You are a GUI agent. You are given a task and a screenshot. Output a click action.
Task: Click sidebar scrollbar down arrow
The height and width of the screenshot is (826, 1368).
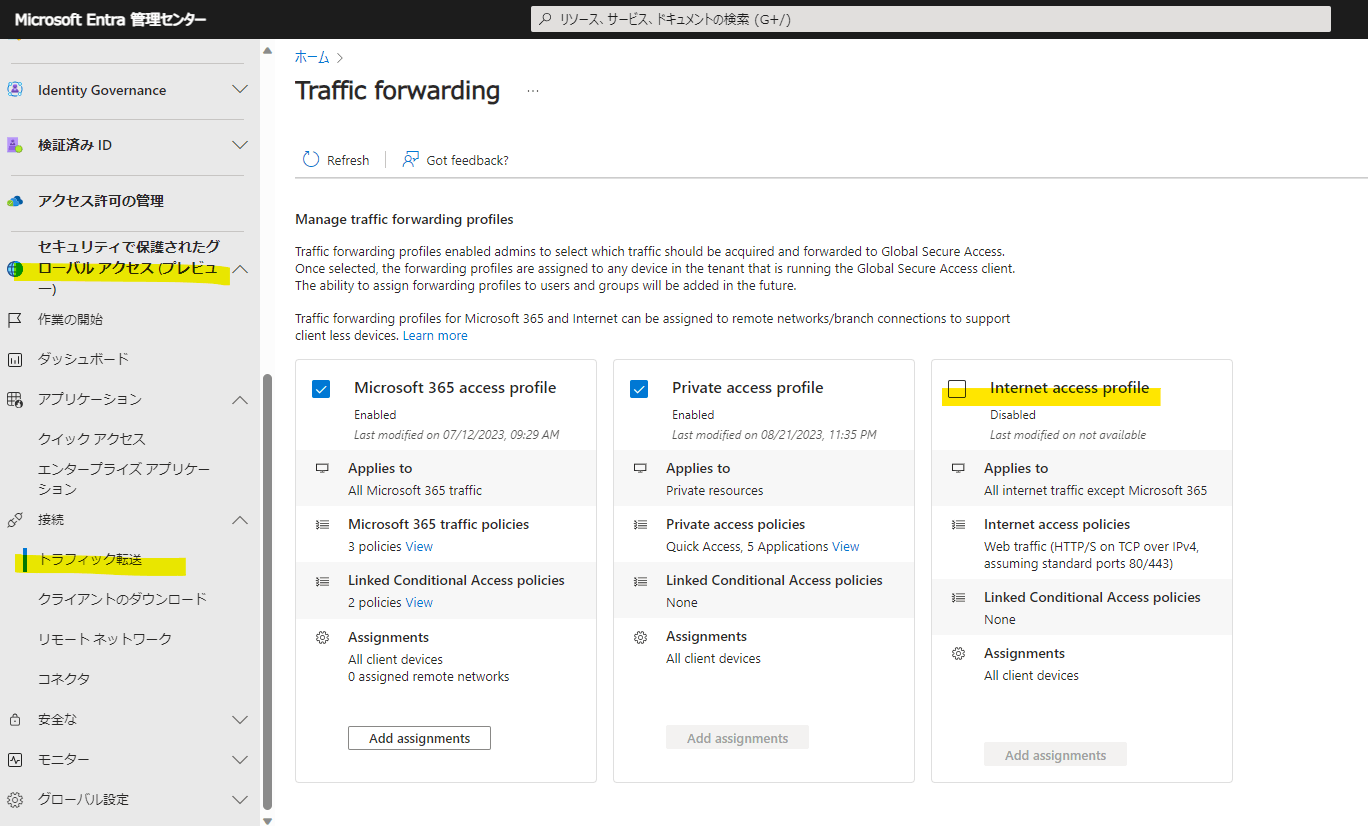pyautogui.click(x=266, y=820)
